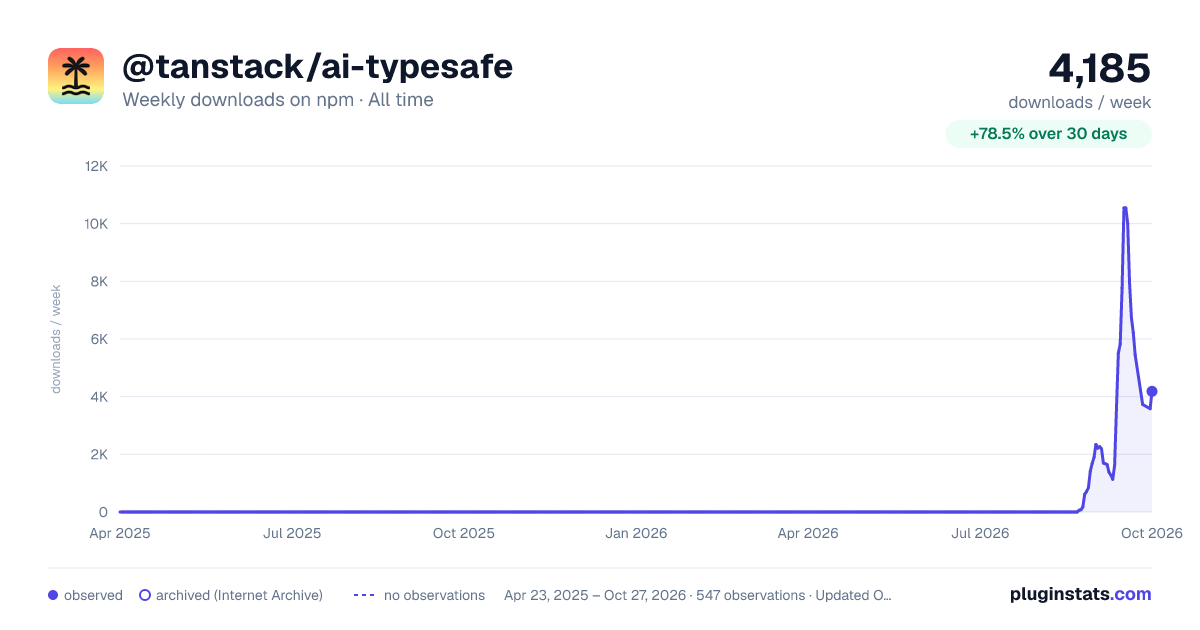Image resolution: width=1200 pixels, height=630 pixels.
Task: Click the Jul 2025 x-axis label
Action: 292,534
